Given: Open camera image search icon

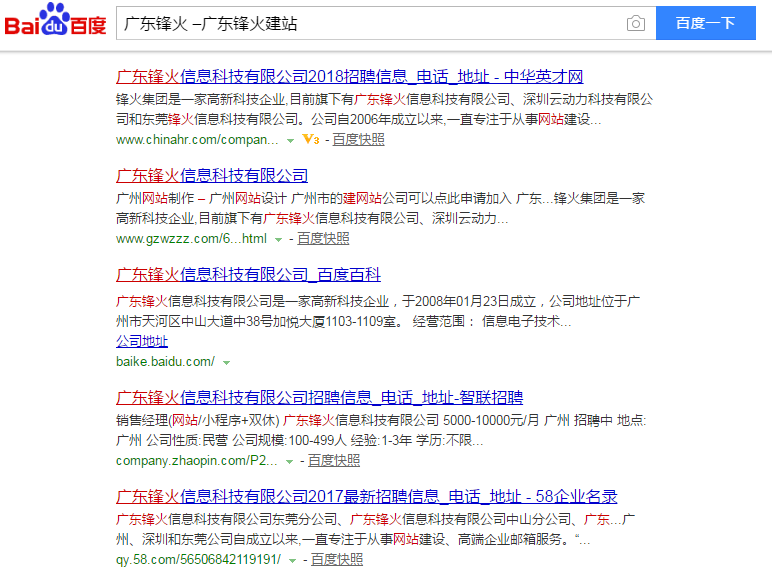Looking at the screenshot, I should coord(636,23).
